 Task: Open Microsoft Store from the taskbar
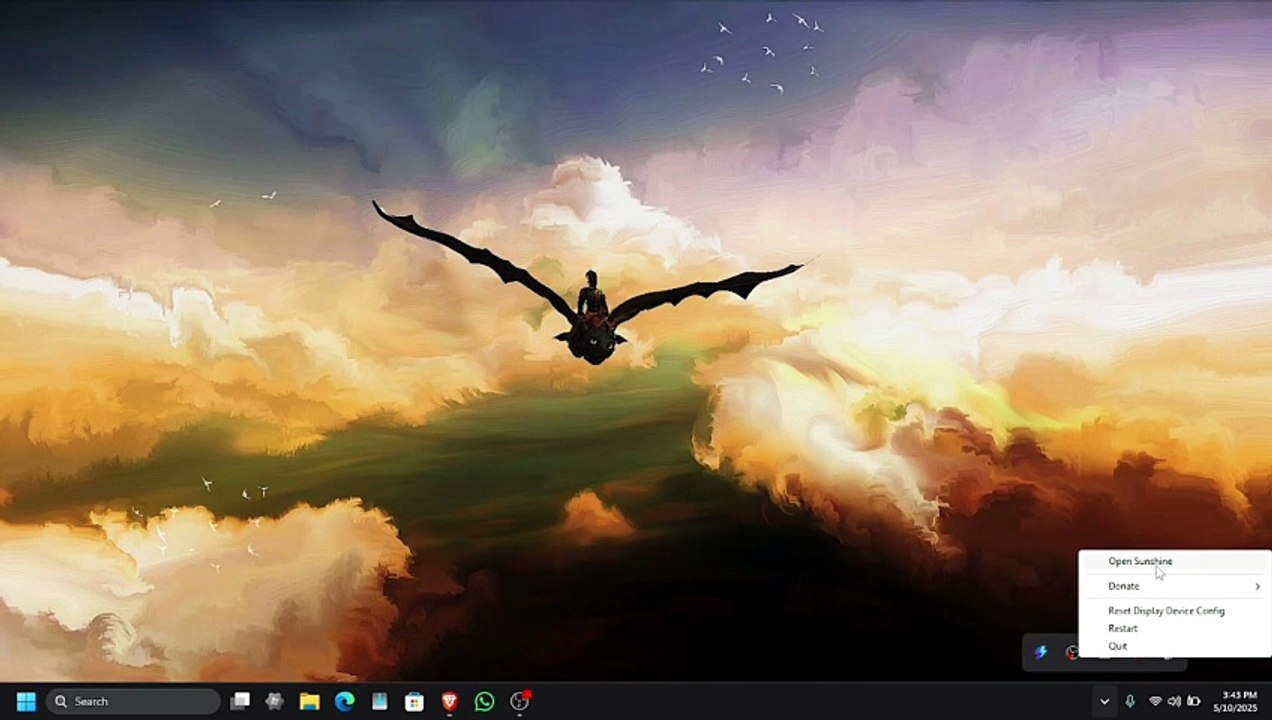414,701
